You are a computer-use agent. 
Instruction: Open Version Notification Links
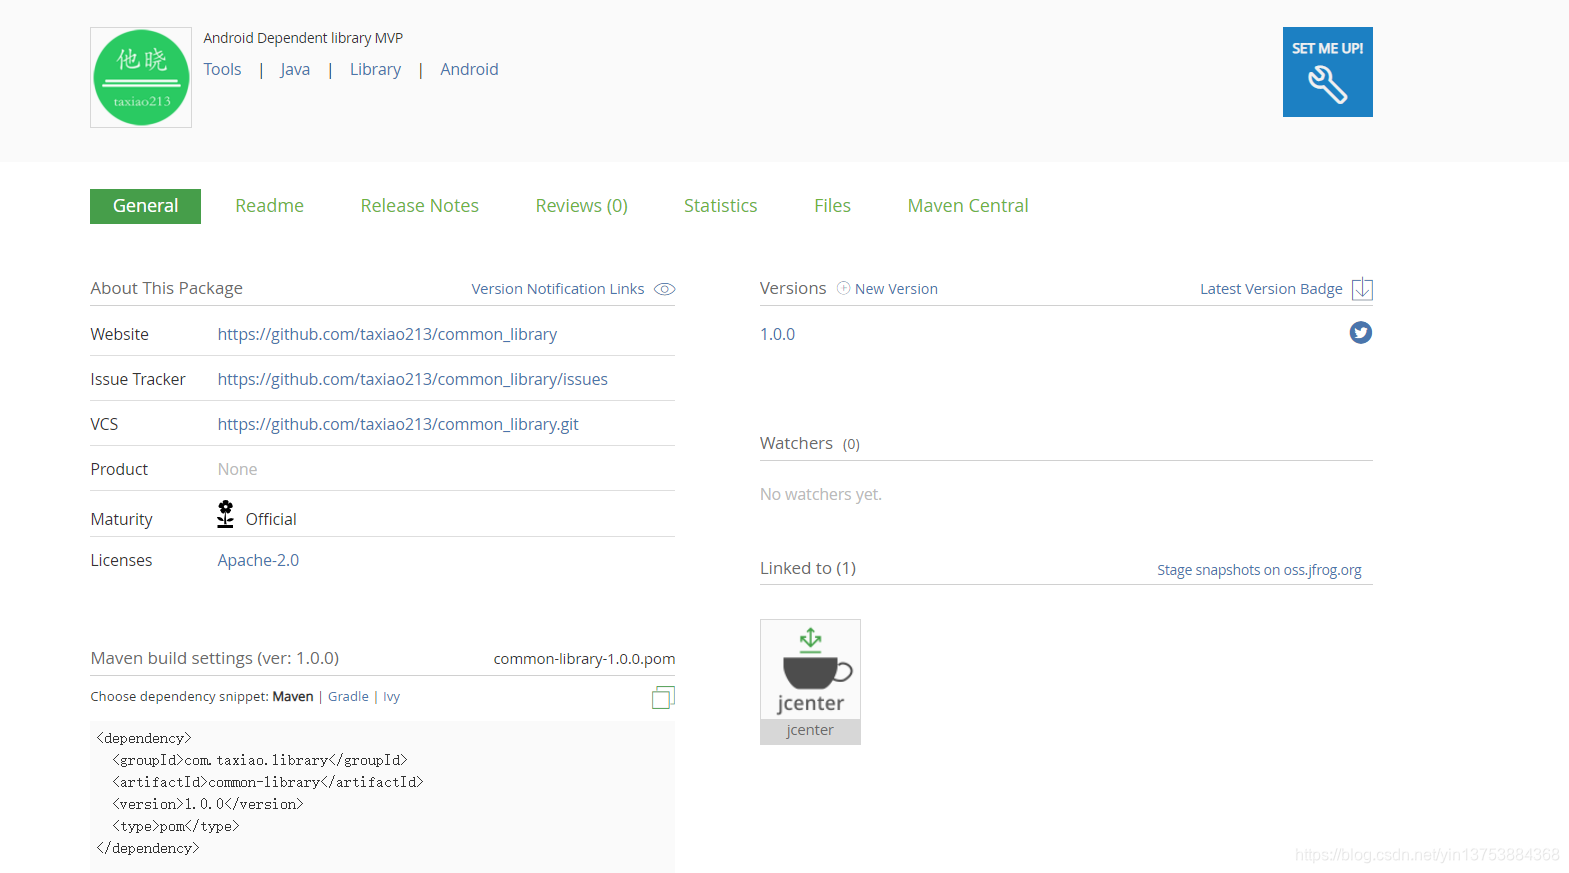click(558, 289)
